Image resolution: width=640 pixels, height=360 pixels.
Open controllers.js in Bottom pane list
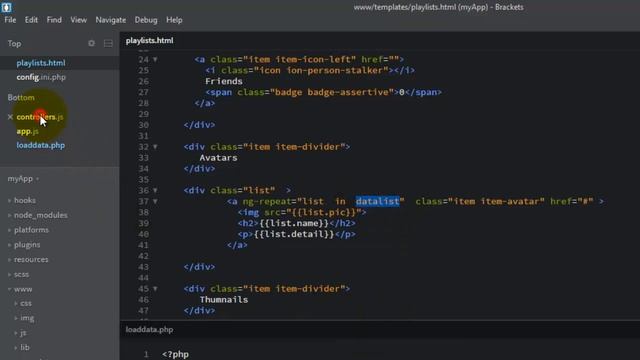pyautogui.click(x=40, y=117)
